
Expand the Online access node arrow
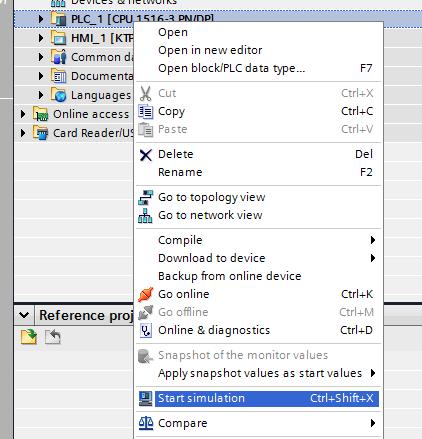pyautogui.click(x=23, y=114)
